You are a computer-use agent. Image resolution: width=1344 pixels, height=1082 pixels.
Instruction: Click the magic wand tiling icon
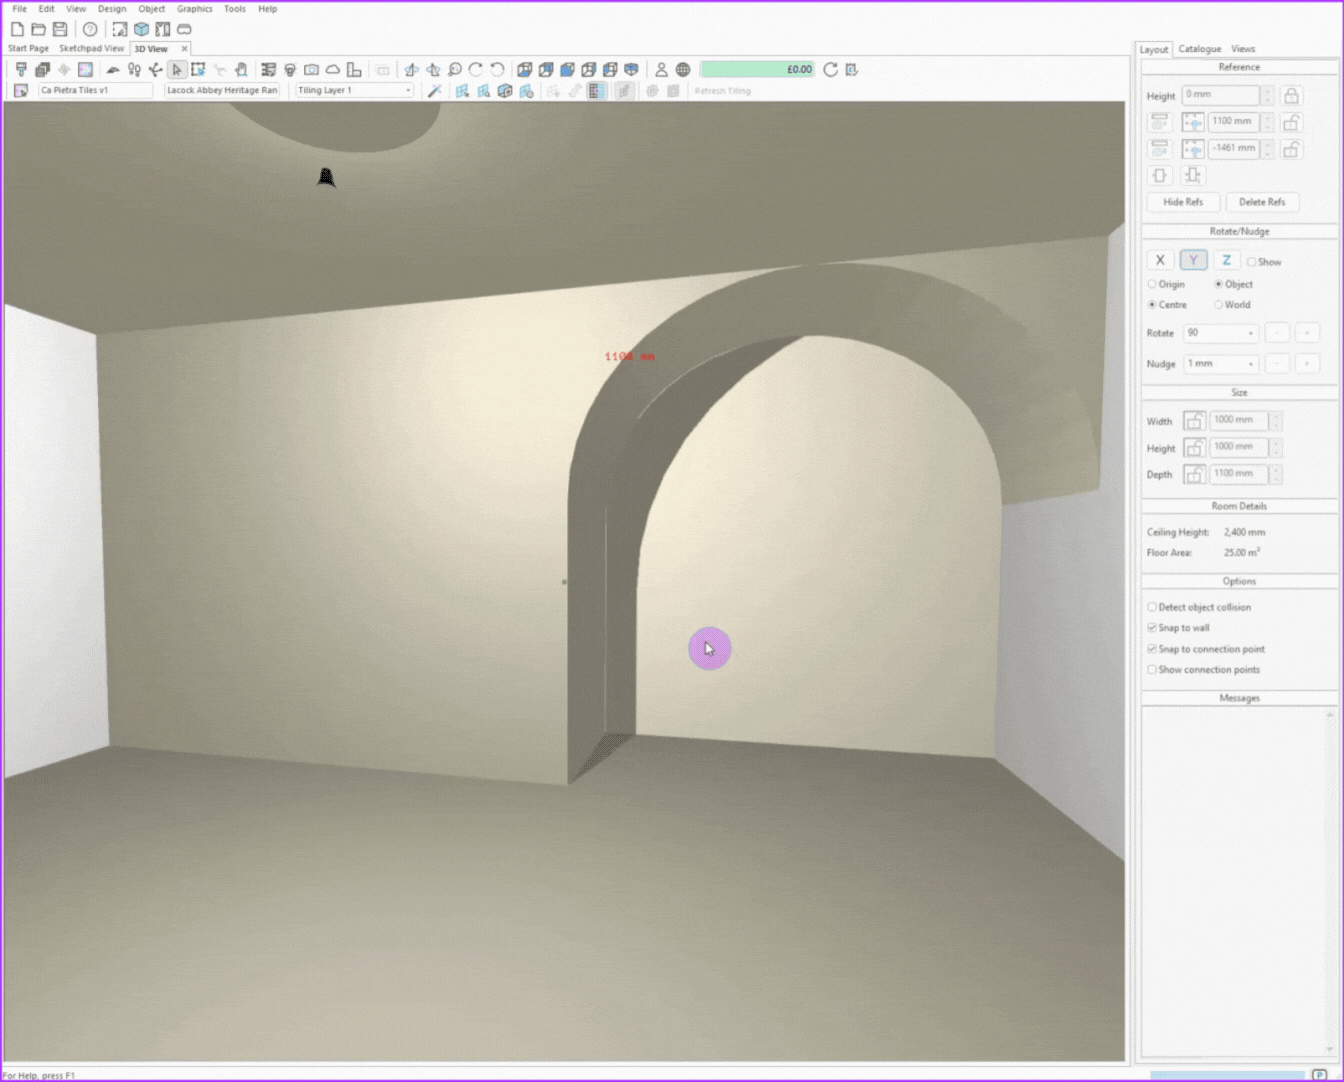(434, 91)
